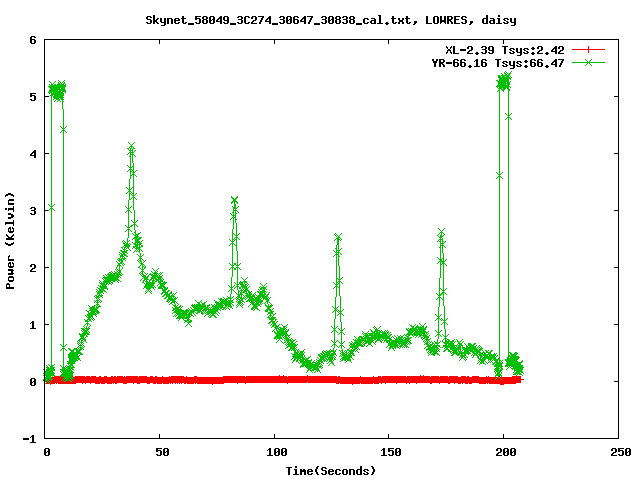This screenshot has width=640, height=480.
Task: Click the green peak near 128 seconds
Action: click(x=338, y=236)
